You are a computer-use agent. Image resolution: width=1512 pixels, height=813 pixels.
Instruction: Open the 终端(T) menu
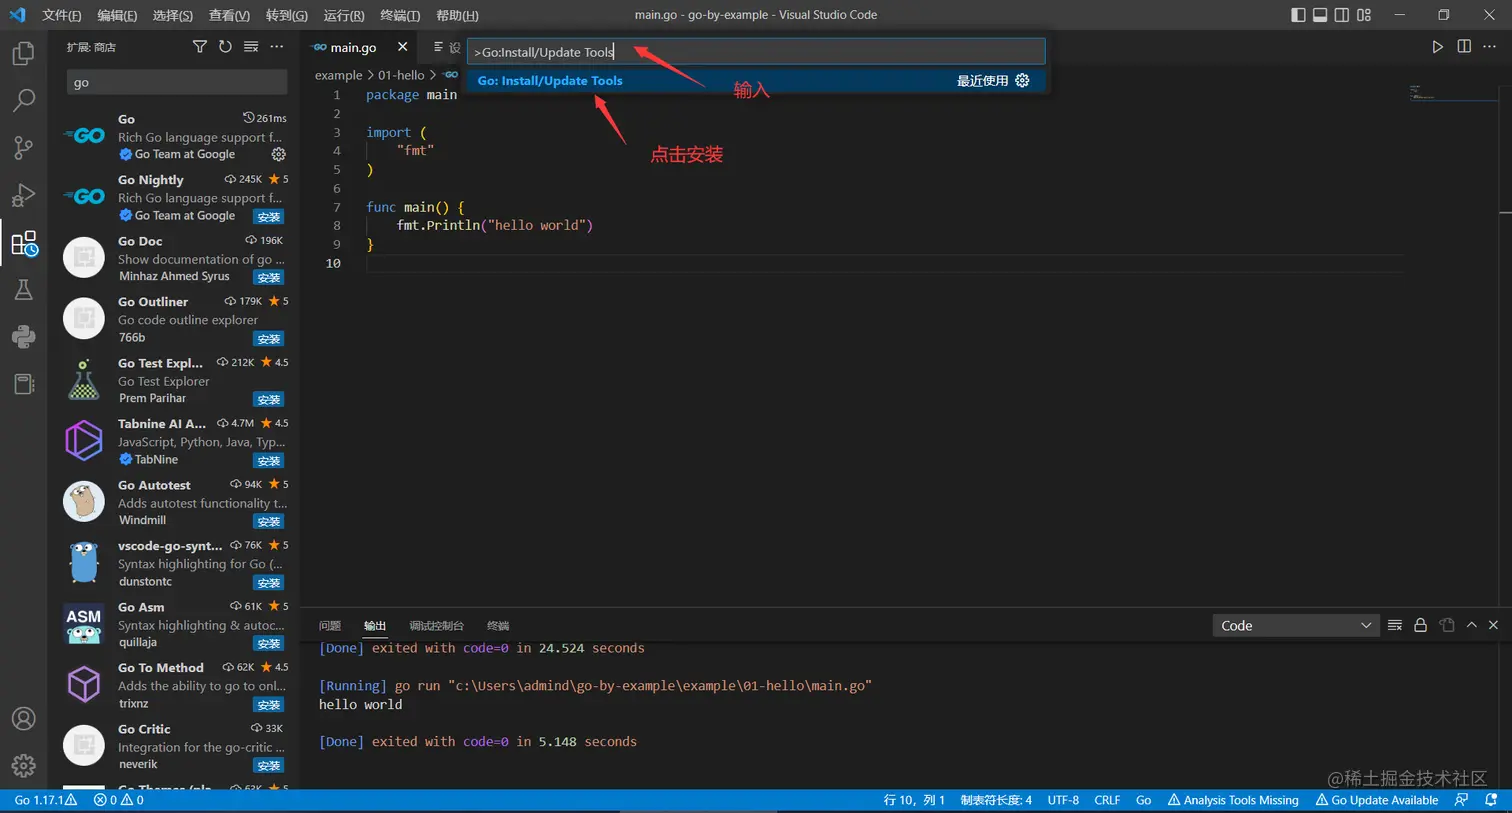400,15
